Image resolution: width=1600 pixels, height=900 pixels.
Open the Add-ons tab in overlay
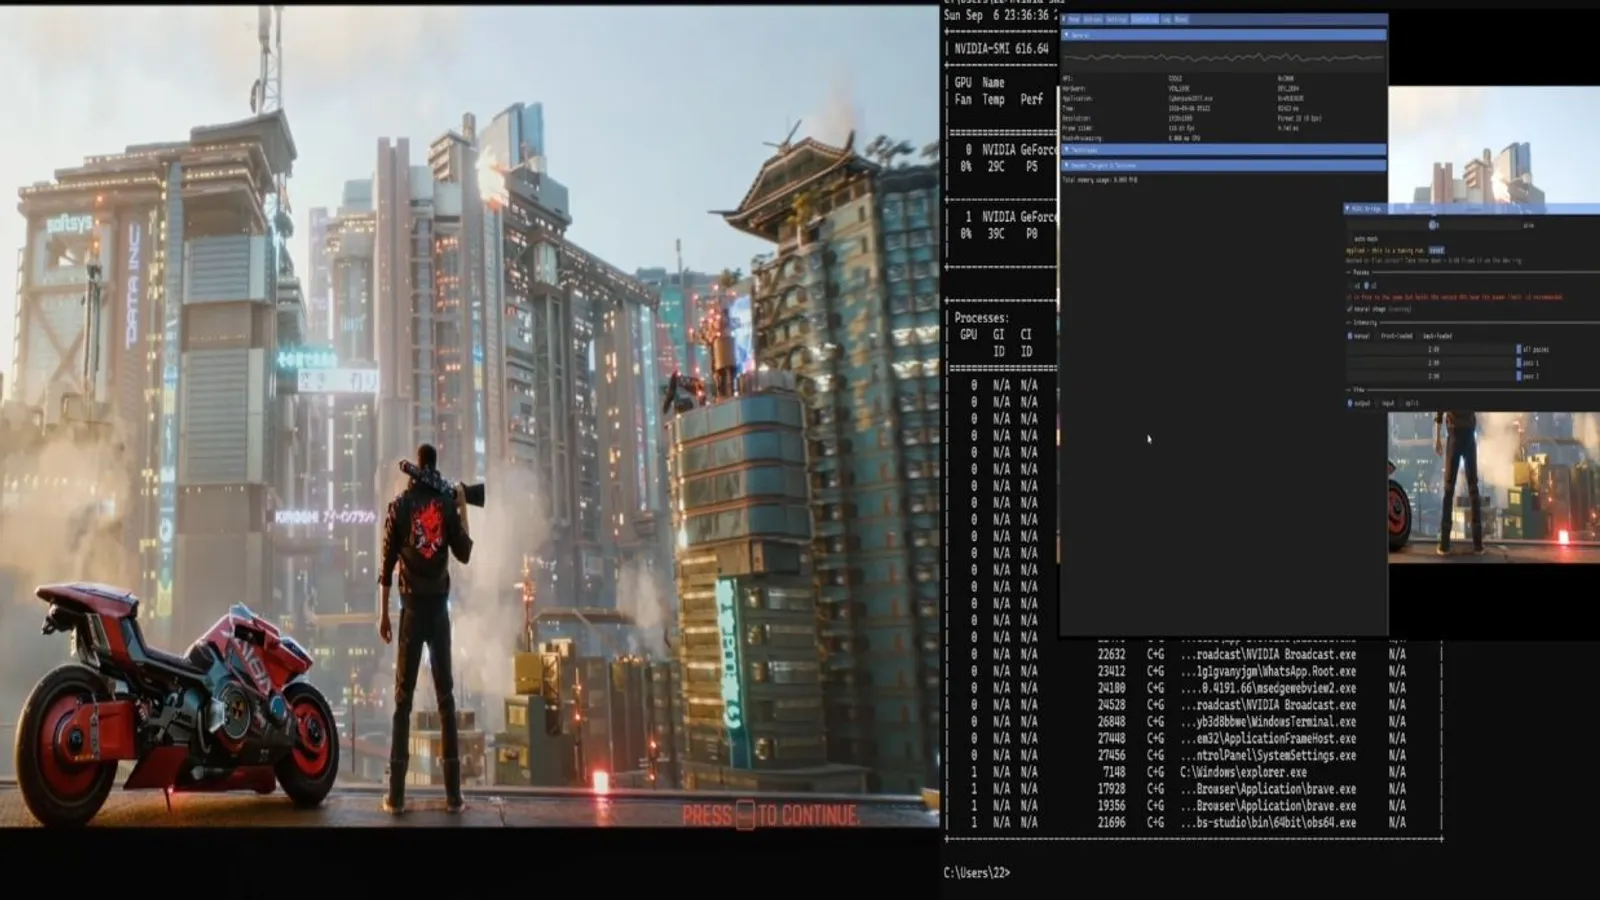pos(1093,19)
